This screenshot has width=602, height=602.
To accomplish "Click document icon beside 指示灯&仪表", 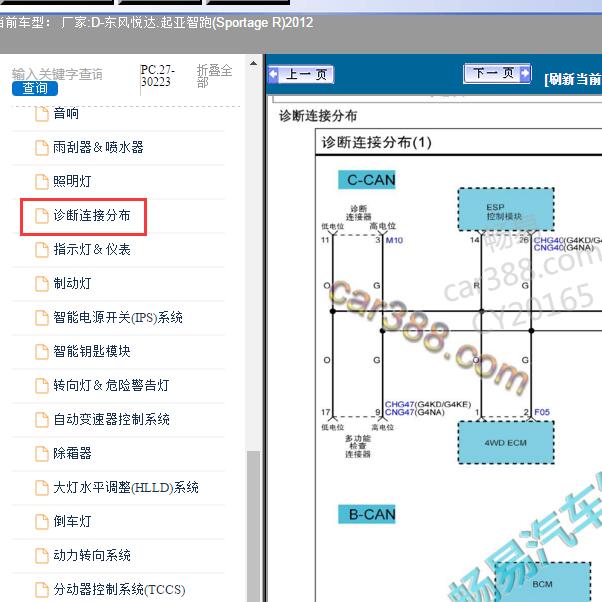I will pyautogui.click(x=41, y=250).
